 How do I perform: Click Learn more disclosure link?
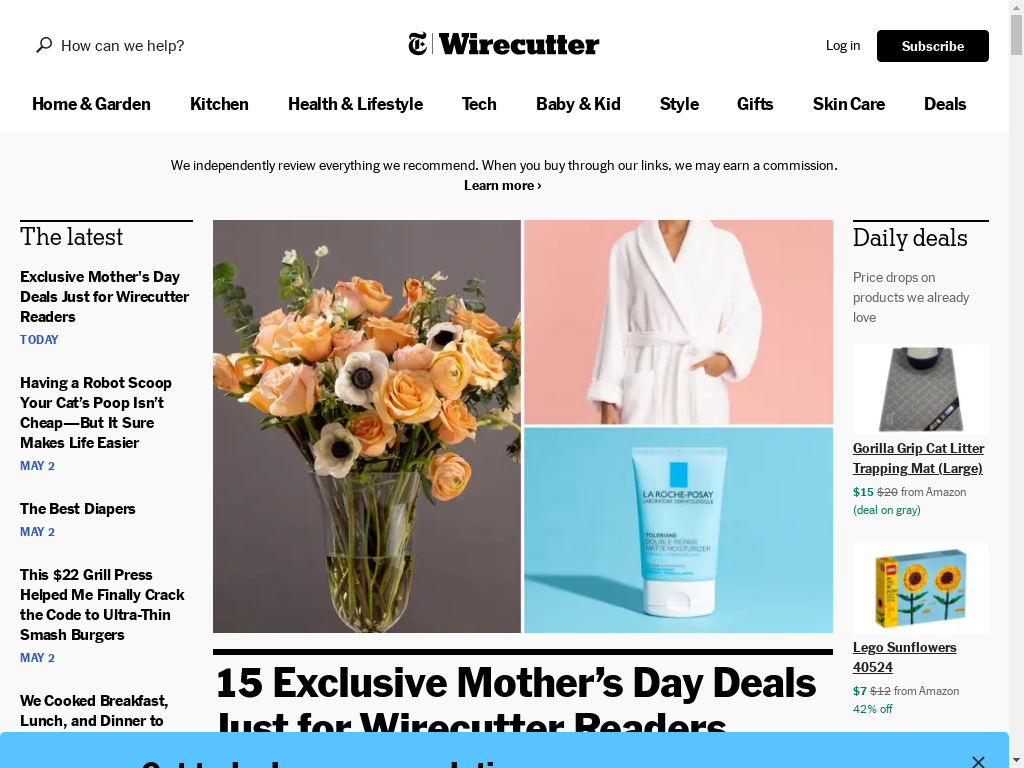[x=502, y=185]
